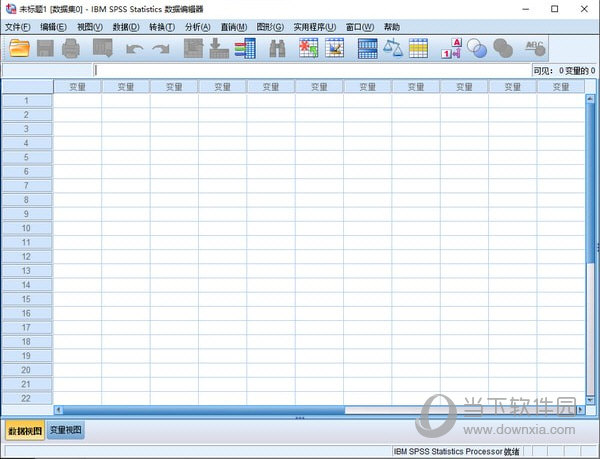The image size is (600, 459).
Task: Click the Print toolbar icon
Action: [x=71, y=49]
